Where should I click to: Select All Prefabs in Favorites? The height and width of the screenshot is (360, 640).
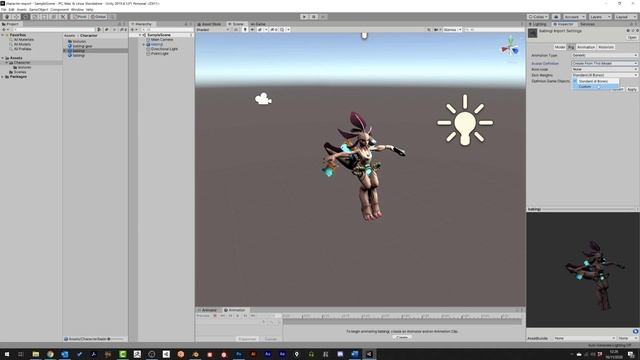[x=22, y=49]
